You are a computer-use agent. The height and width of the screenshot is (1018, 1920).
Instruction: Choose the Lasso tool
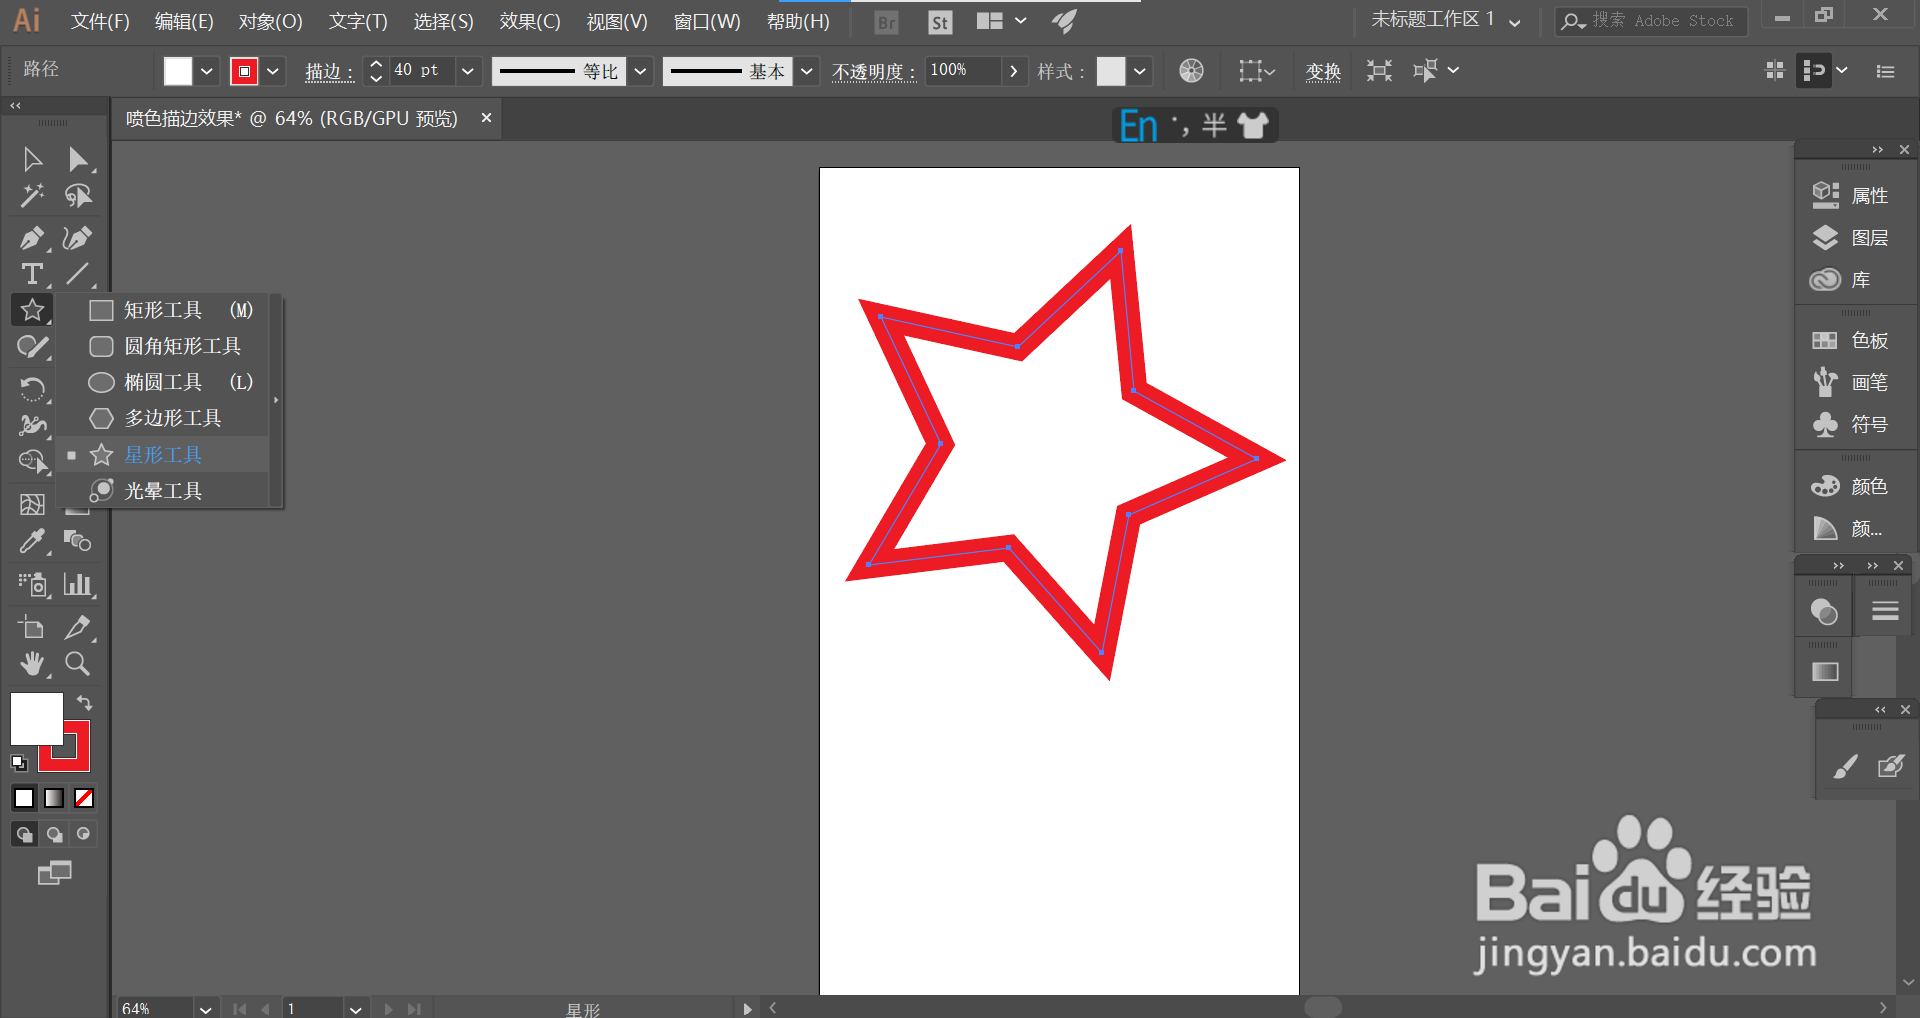coord(77,196)
